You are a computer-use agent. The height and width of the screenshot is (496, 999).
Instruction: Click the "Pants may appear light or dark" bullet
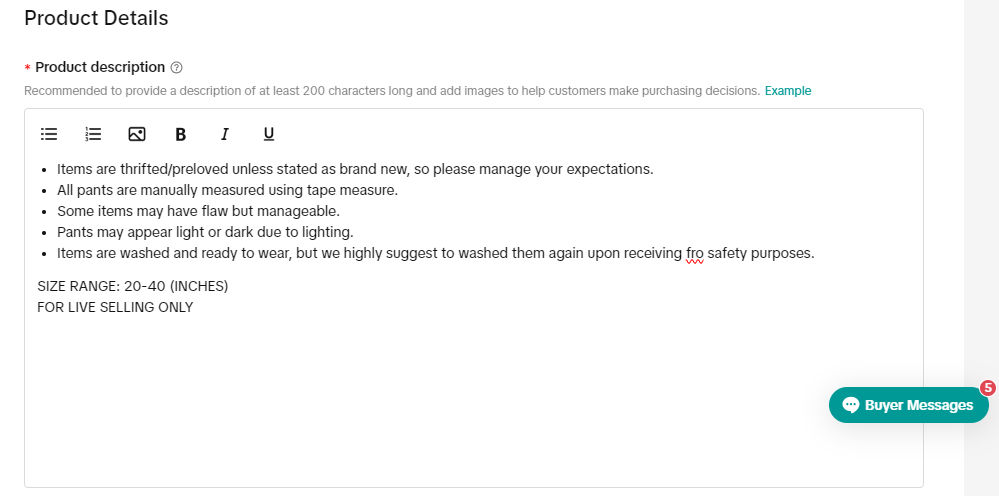[x=205, y=232]
